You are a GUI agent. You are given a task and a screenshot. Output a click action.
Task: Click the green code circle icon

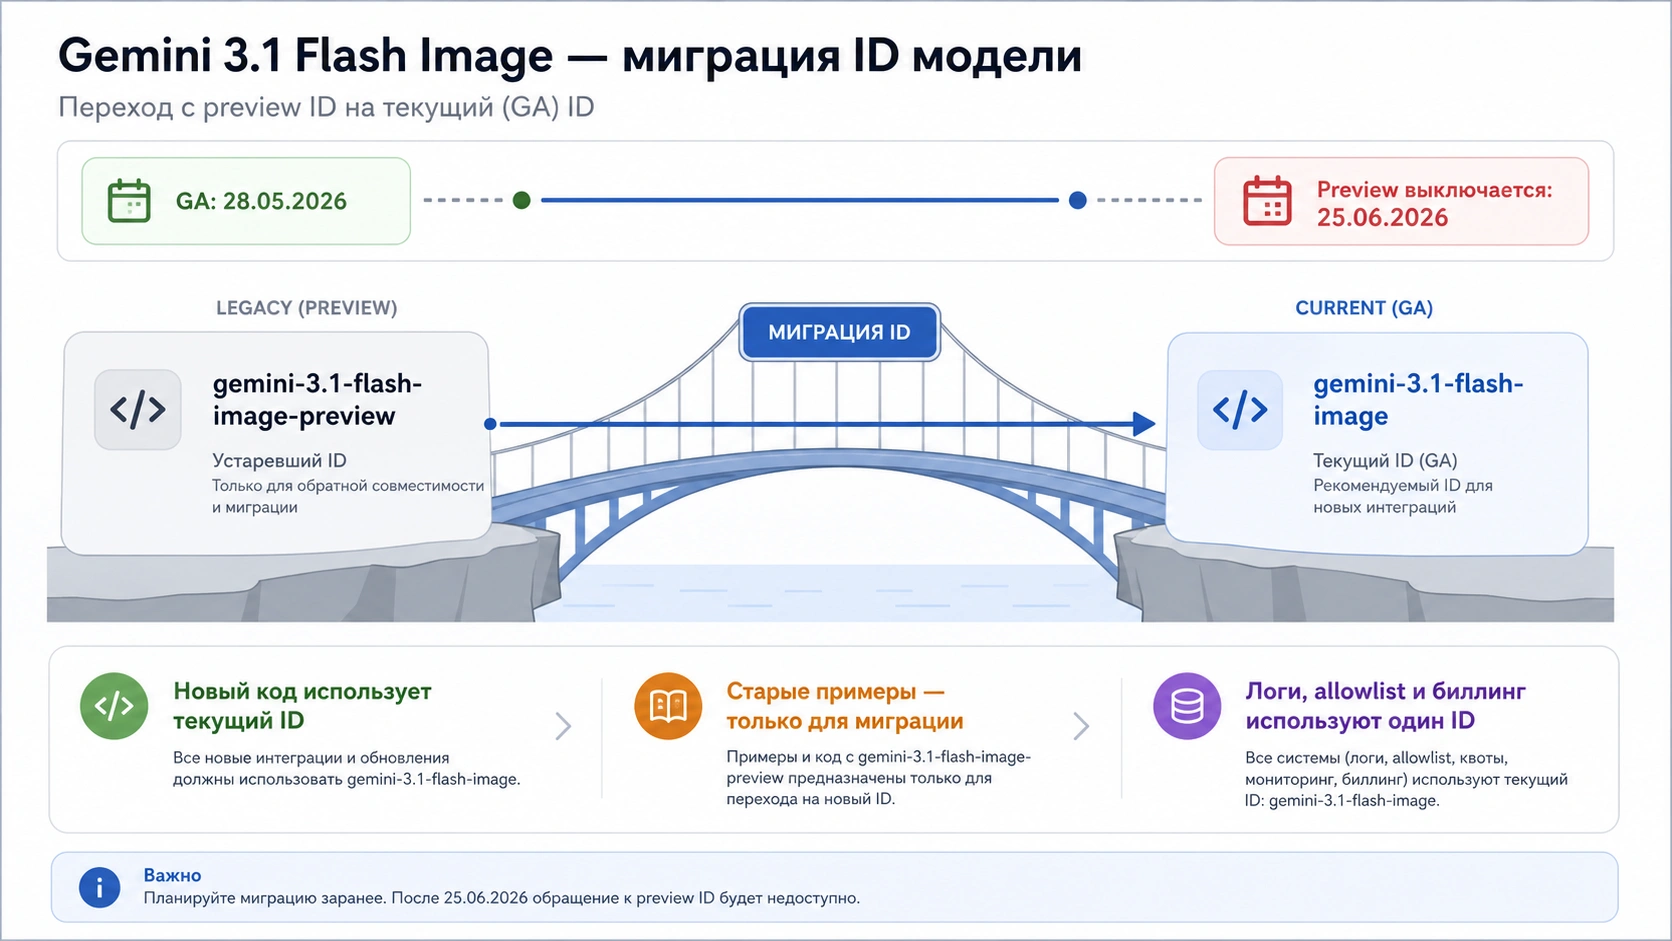pyautogui.click(x=114, y=706)
